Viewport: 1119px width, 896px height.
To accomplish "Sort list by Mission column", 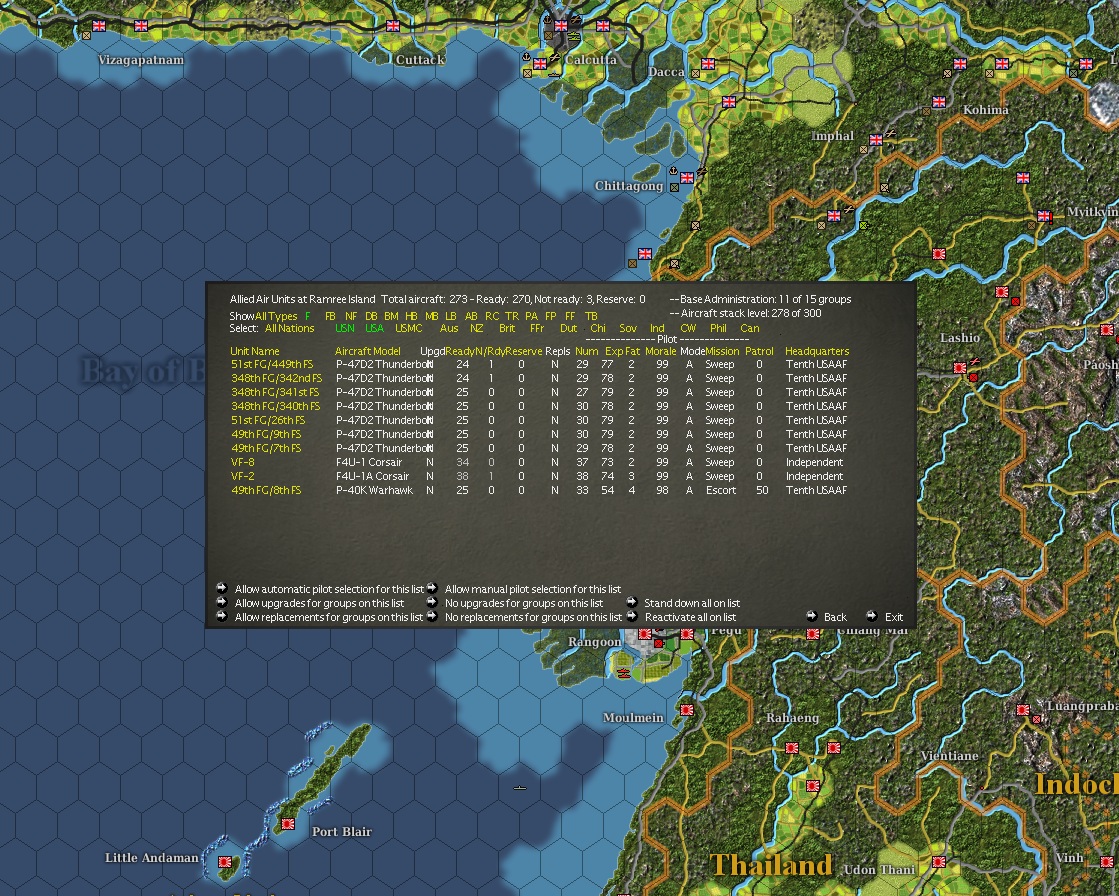I will point(722,351).
